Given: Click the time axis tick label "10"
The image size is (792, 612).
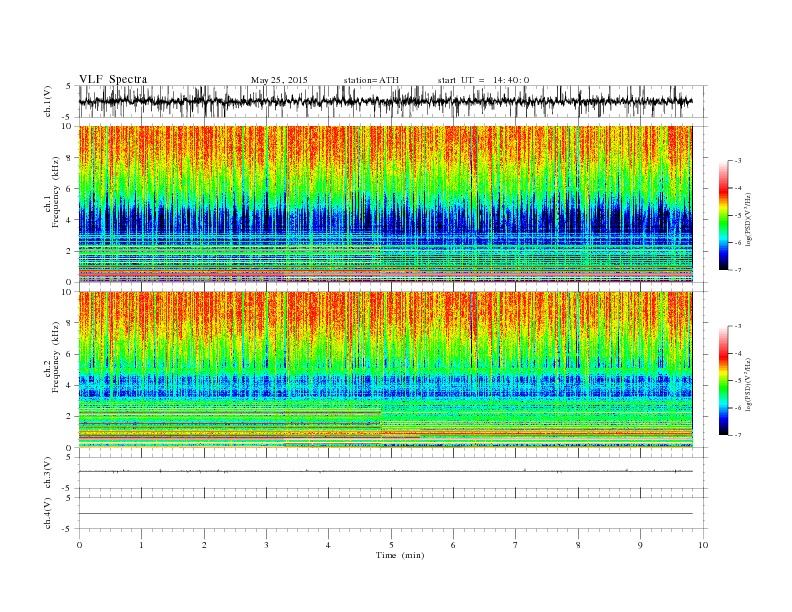Looking at the screenshot, I should pyautogui.click(x=703, y=545).
